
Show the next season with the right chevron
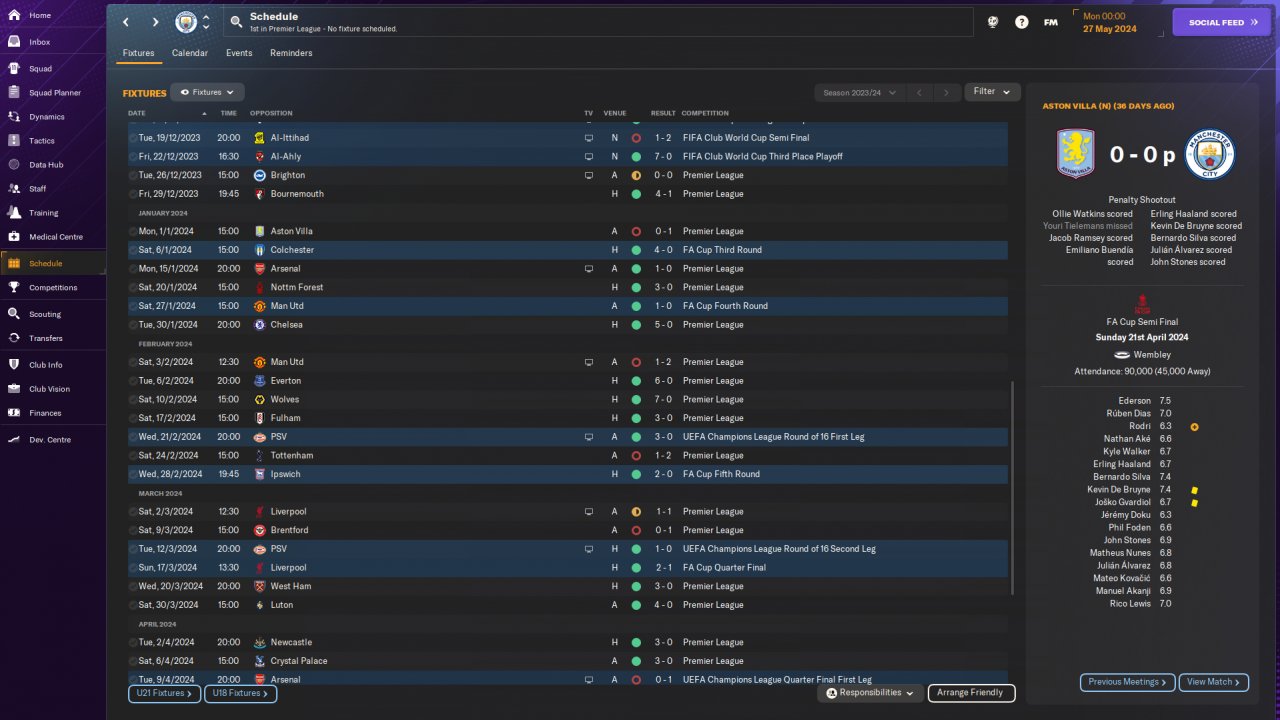pyautogui.click(x=946, y=93)
